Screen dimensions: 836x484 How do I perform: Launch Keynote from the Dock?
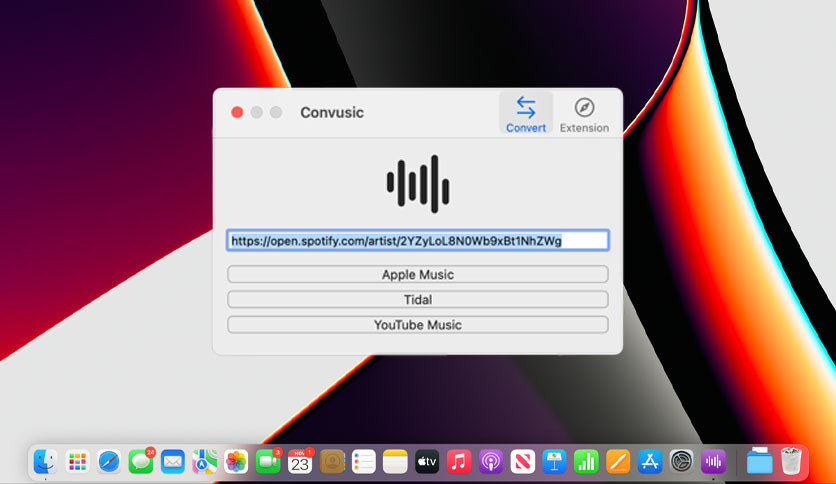[554, 461]
